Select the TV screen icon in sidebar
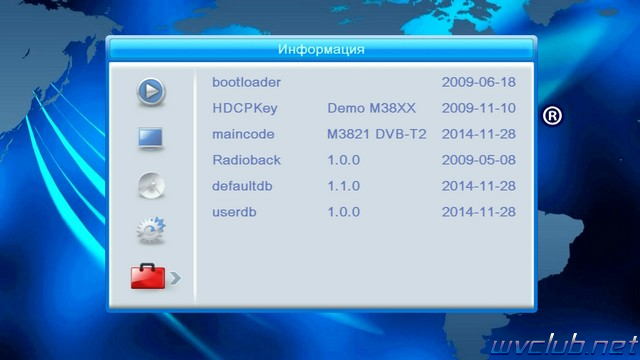 pos(151,138)
